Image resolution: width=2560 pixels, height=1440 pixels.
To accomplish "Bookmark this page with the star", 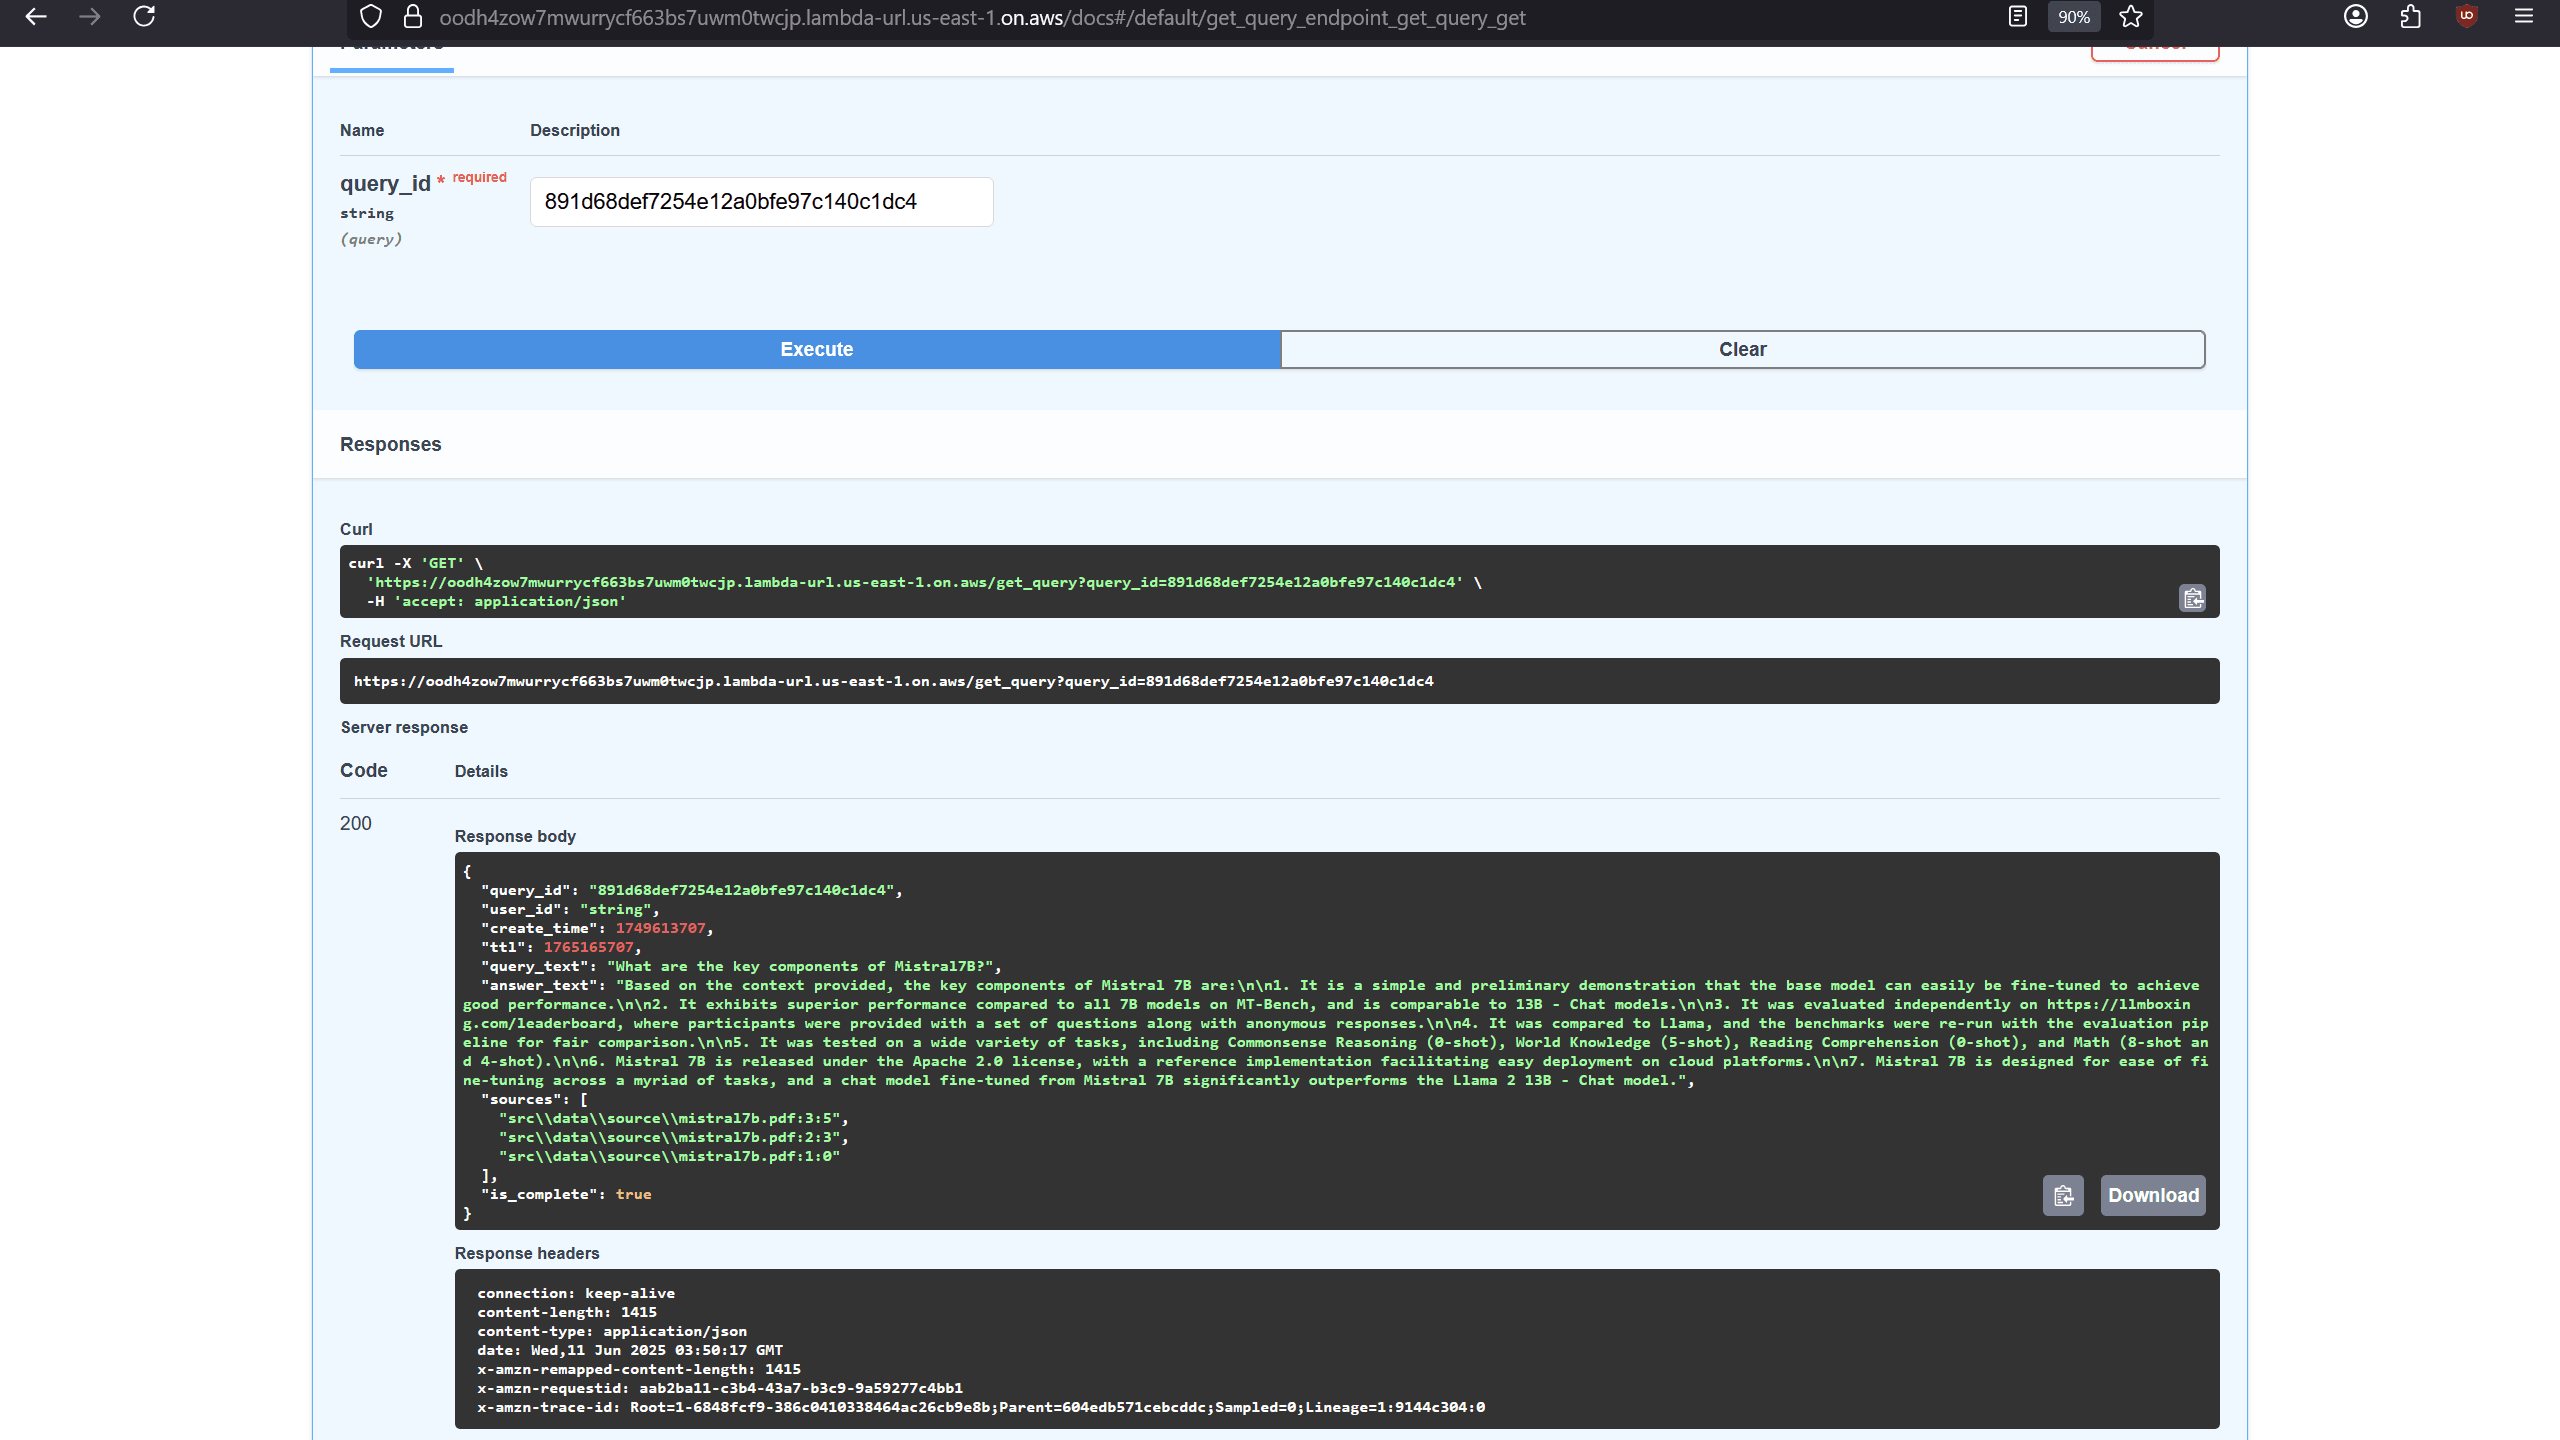I will pyautogui.click(x=2131, y=17).
